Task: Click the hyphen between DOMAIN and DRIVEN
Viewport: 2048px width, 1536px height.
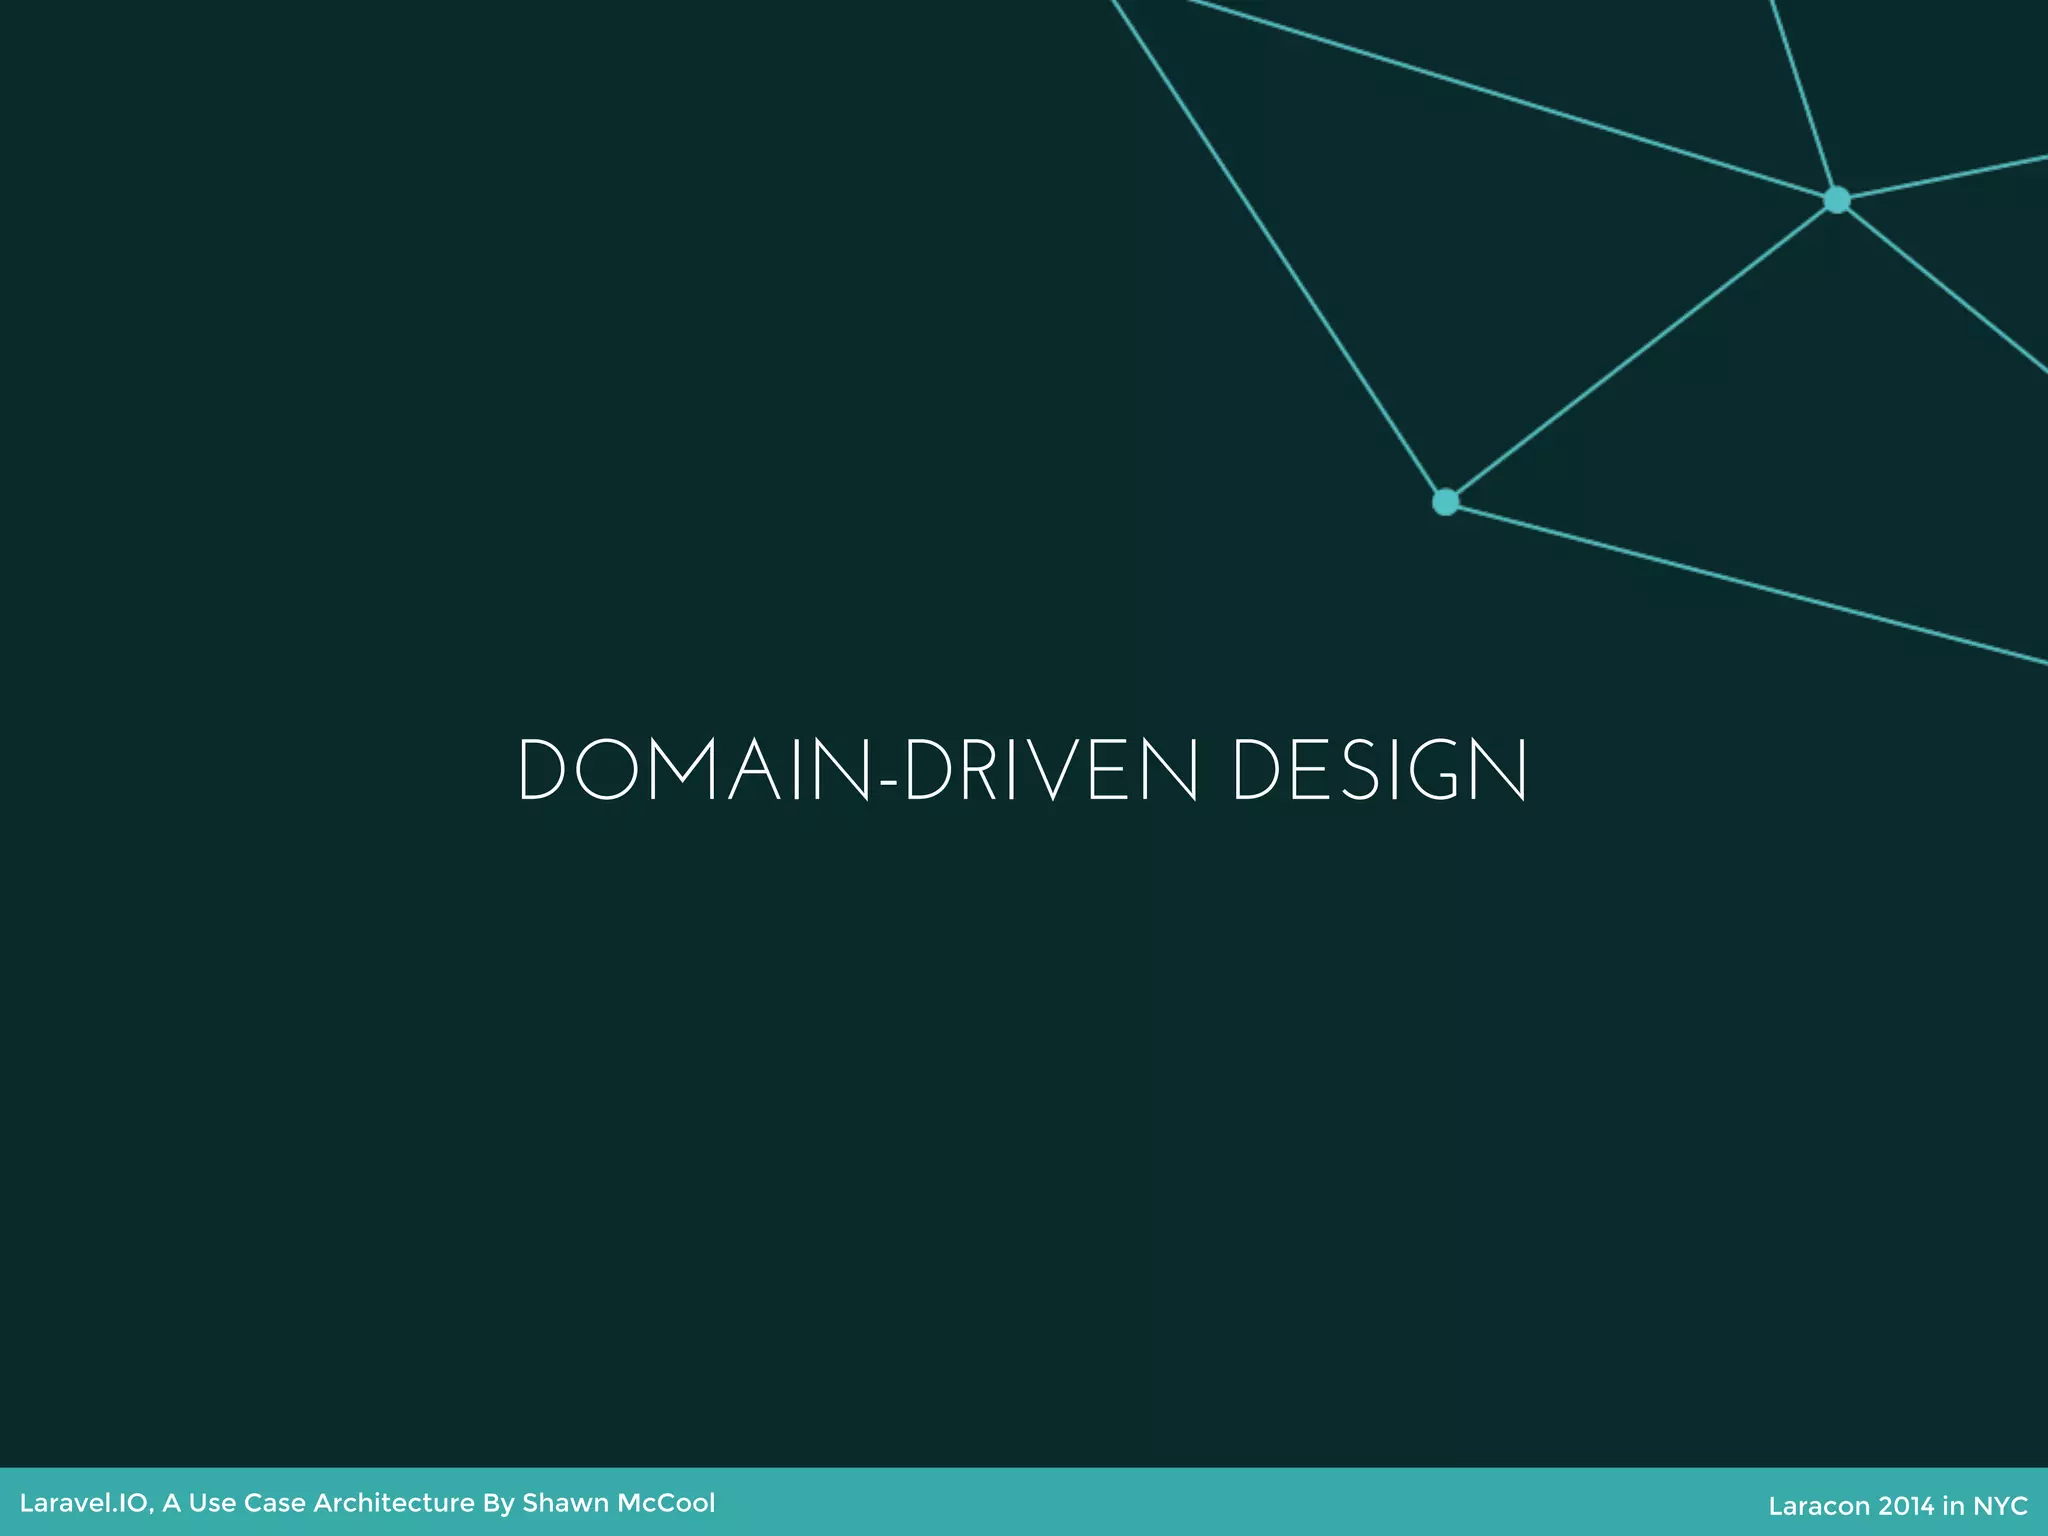Action: (x=888, y=781)
